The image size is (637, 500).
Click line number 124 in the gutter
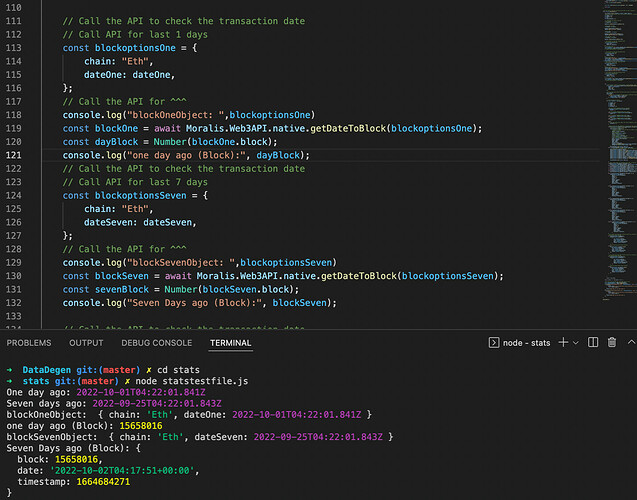point(13,195)
